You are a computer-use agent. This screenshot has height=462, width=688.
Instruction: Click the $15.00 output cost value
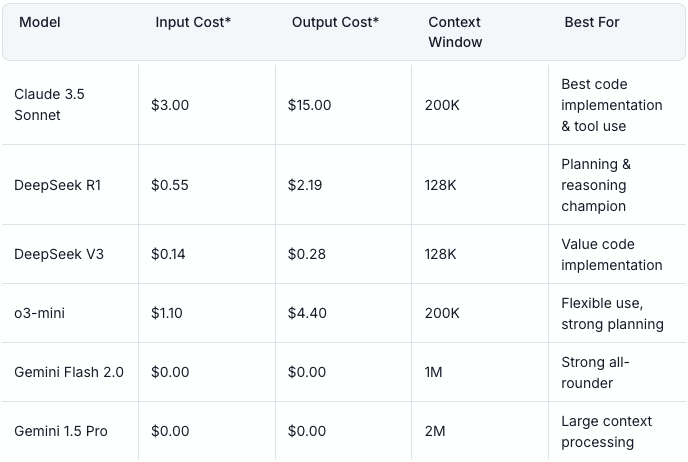tap(309, 105)
